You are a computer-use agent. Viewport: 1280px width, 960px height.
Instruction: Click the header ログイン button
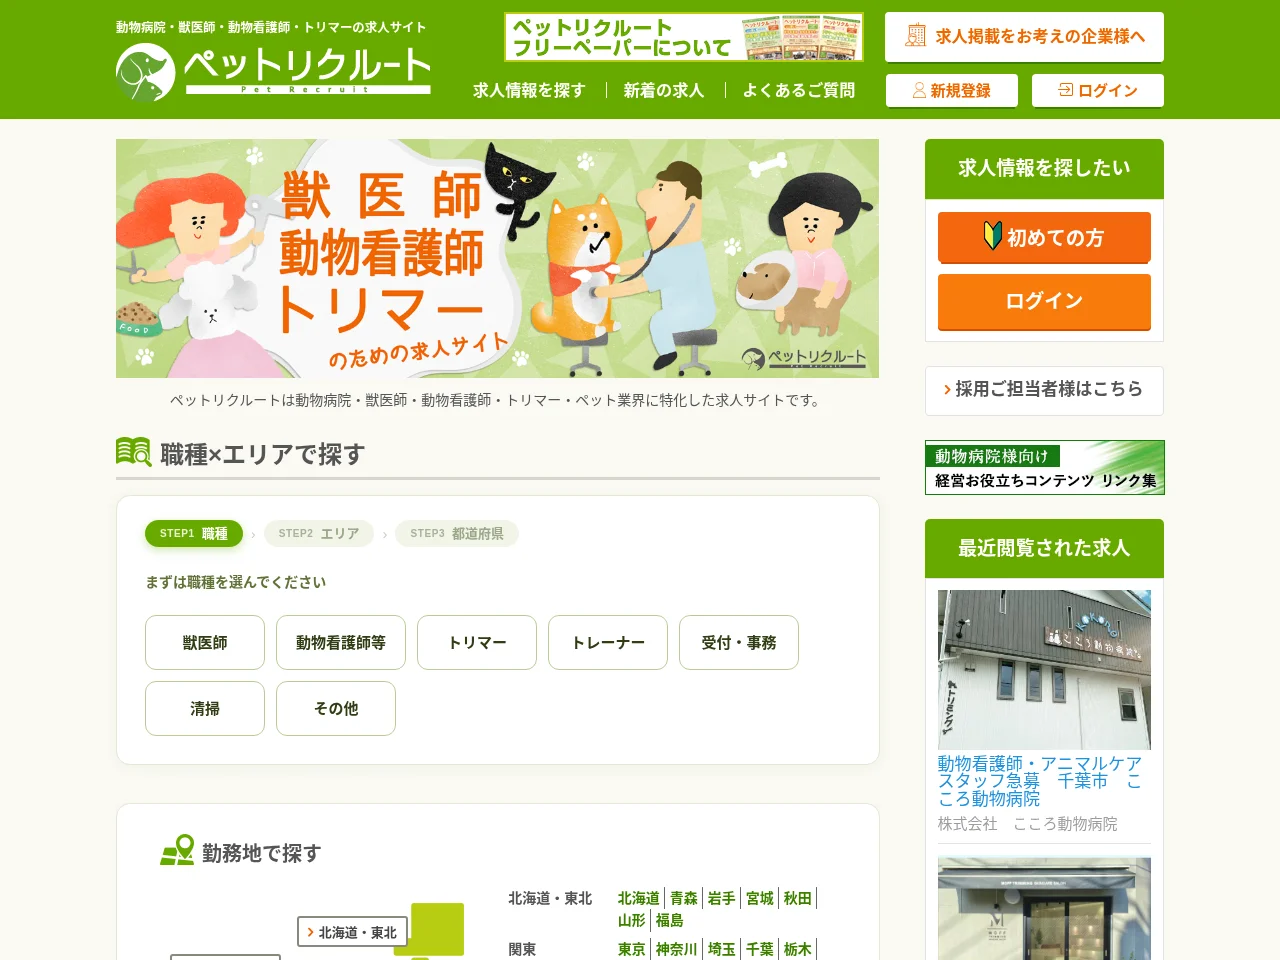click(x=1098, y=90)
